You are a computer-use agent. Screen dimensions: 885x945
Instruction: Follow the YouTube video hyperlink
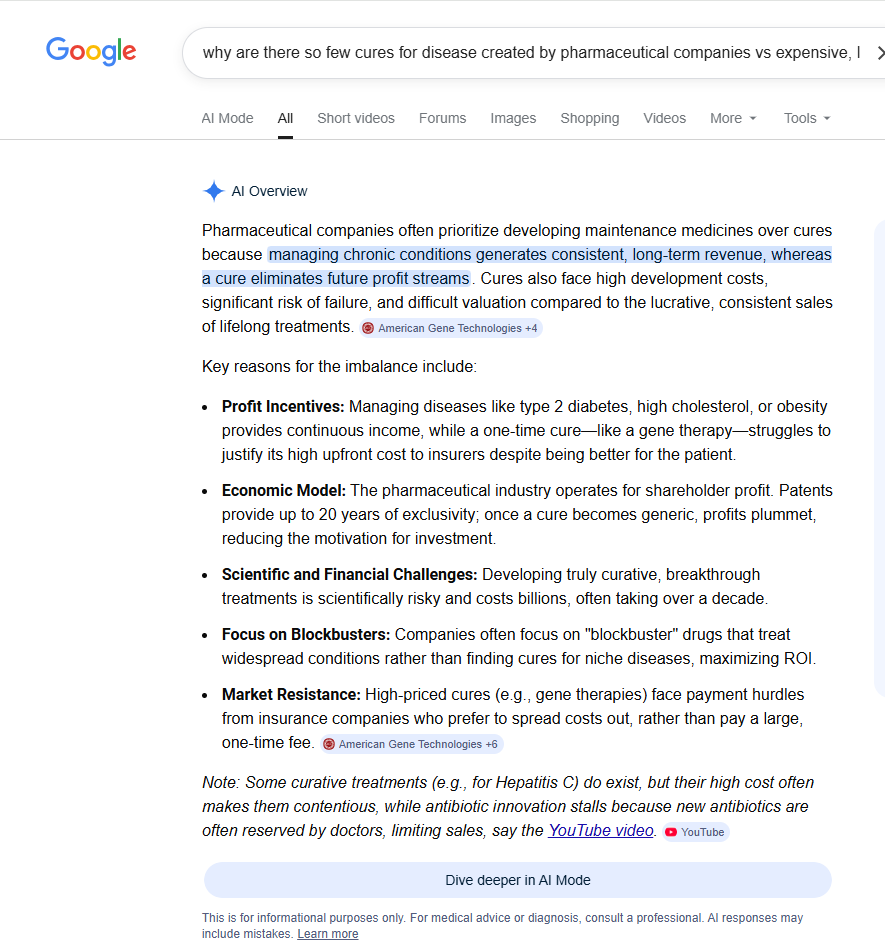(x=600, y=830)
